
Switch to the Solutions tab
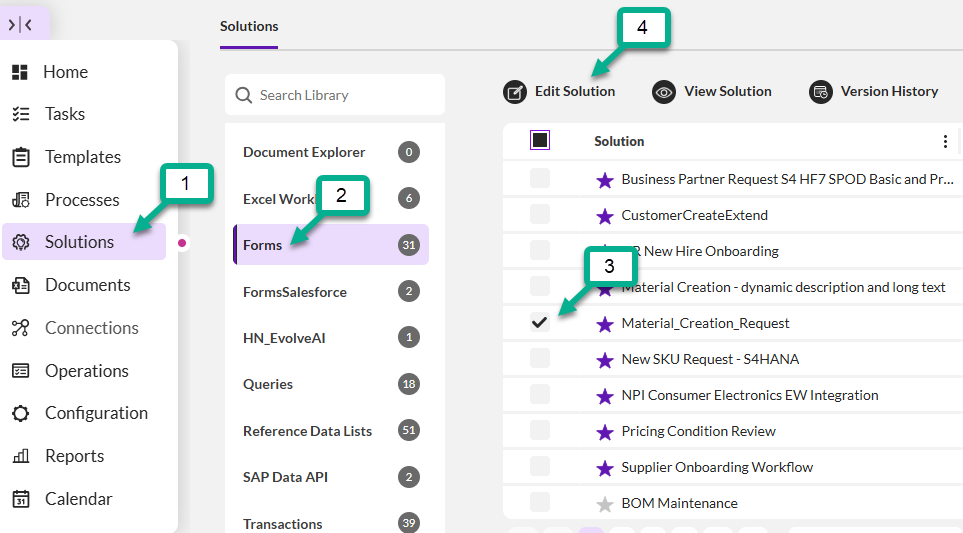(249, 26)
